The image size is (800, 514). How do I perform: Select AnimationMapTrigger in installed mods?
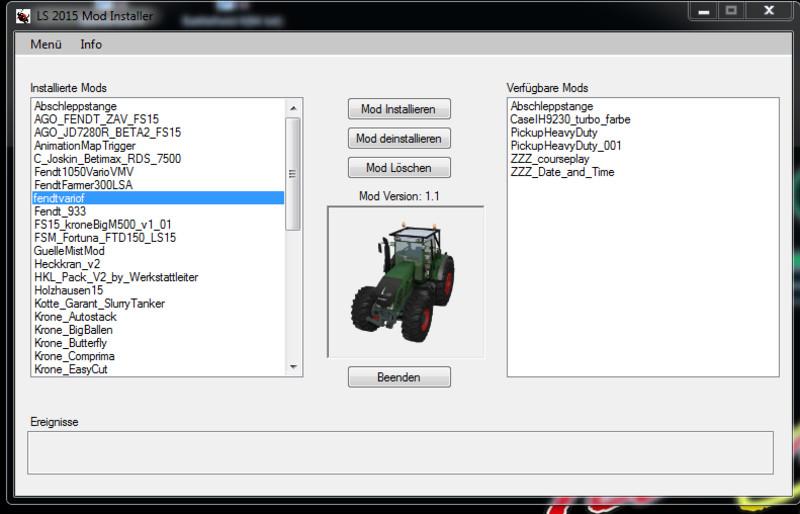pos(85,145)
